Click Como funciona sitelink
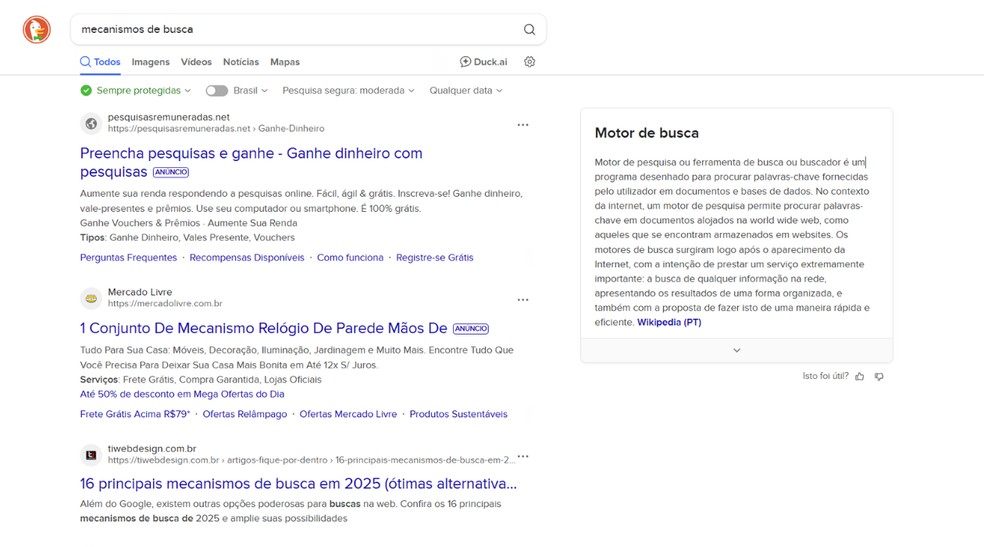 350,258
